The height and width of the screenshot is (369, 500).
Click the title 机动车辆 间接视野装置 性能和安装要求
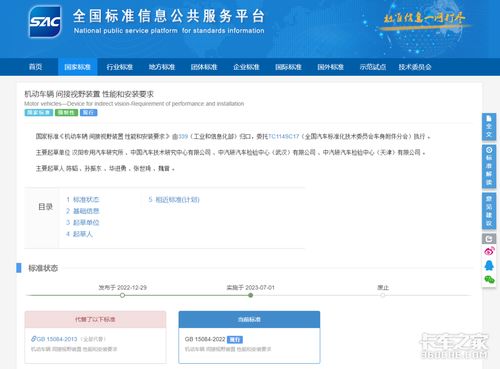coord(89,94)
